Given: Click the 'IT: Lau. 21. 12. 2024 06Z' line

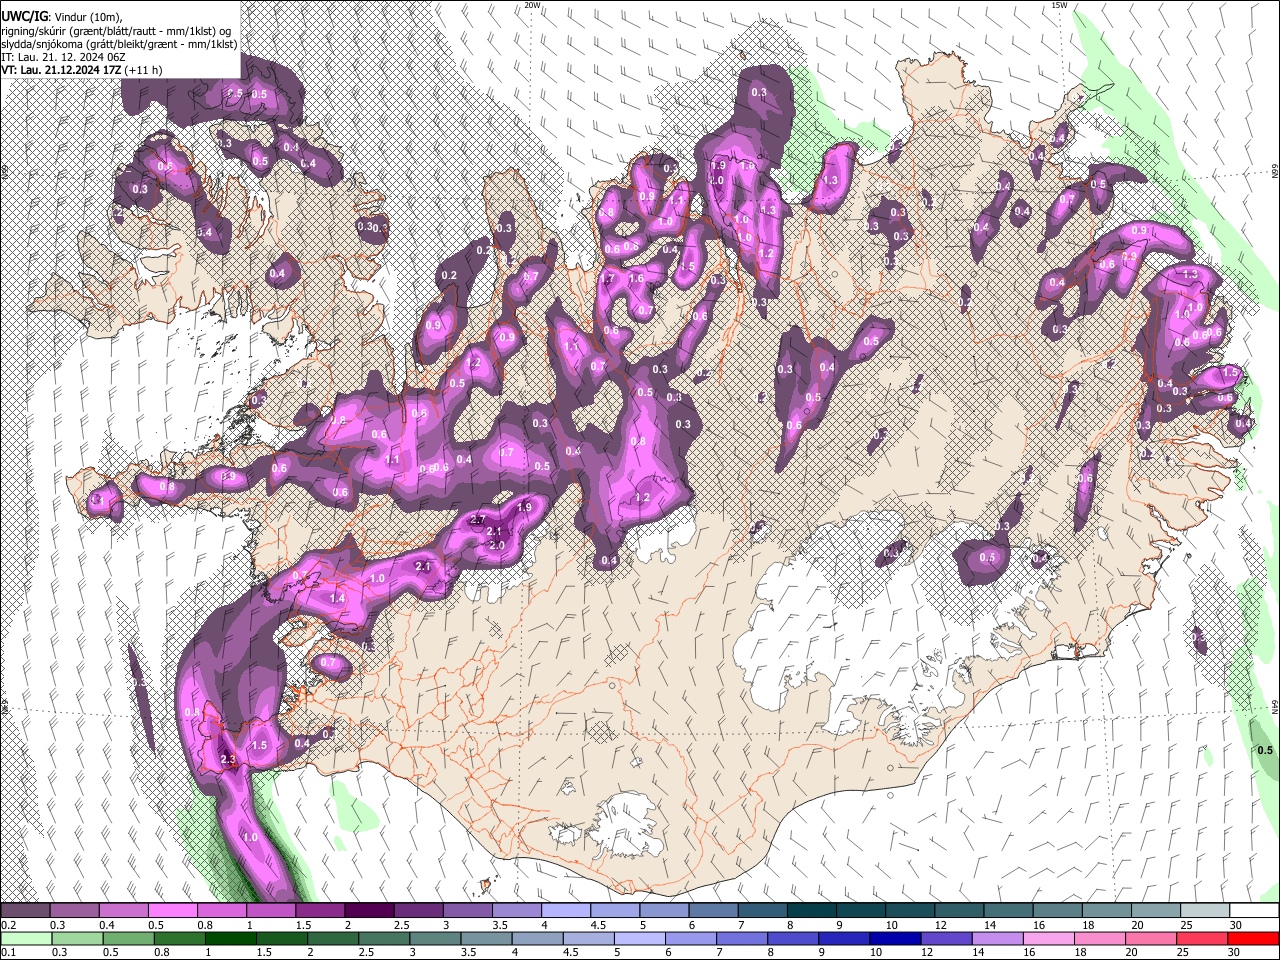Looking at the screenshot, I should [x=63, y=57].
